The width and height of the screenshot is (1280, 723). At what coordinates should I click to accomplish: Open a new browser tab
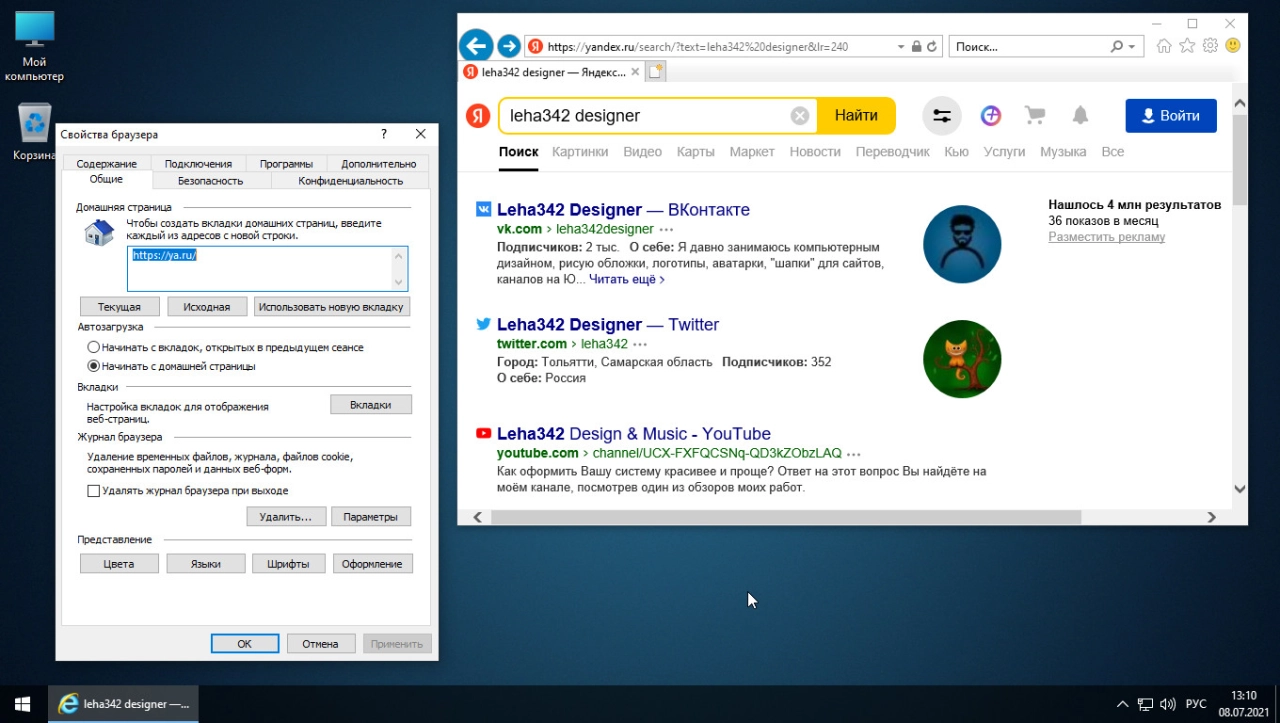tap(655, 72)
